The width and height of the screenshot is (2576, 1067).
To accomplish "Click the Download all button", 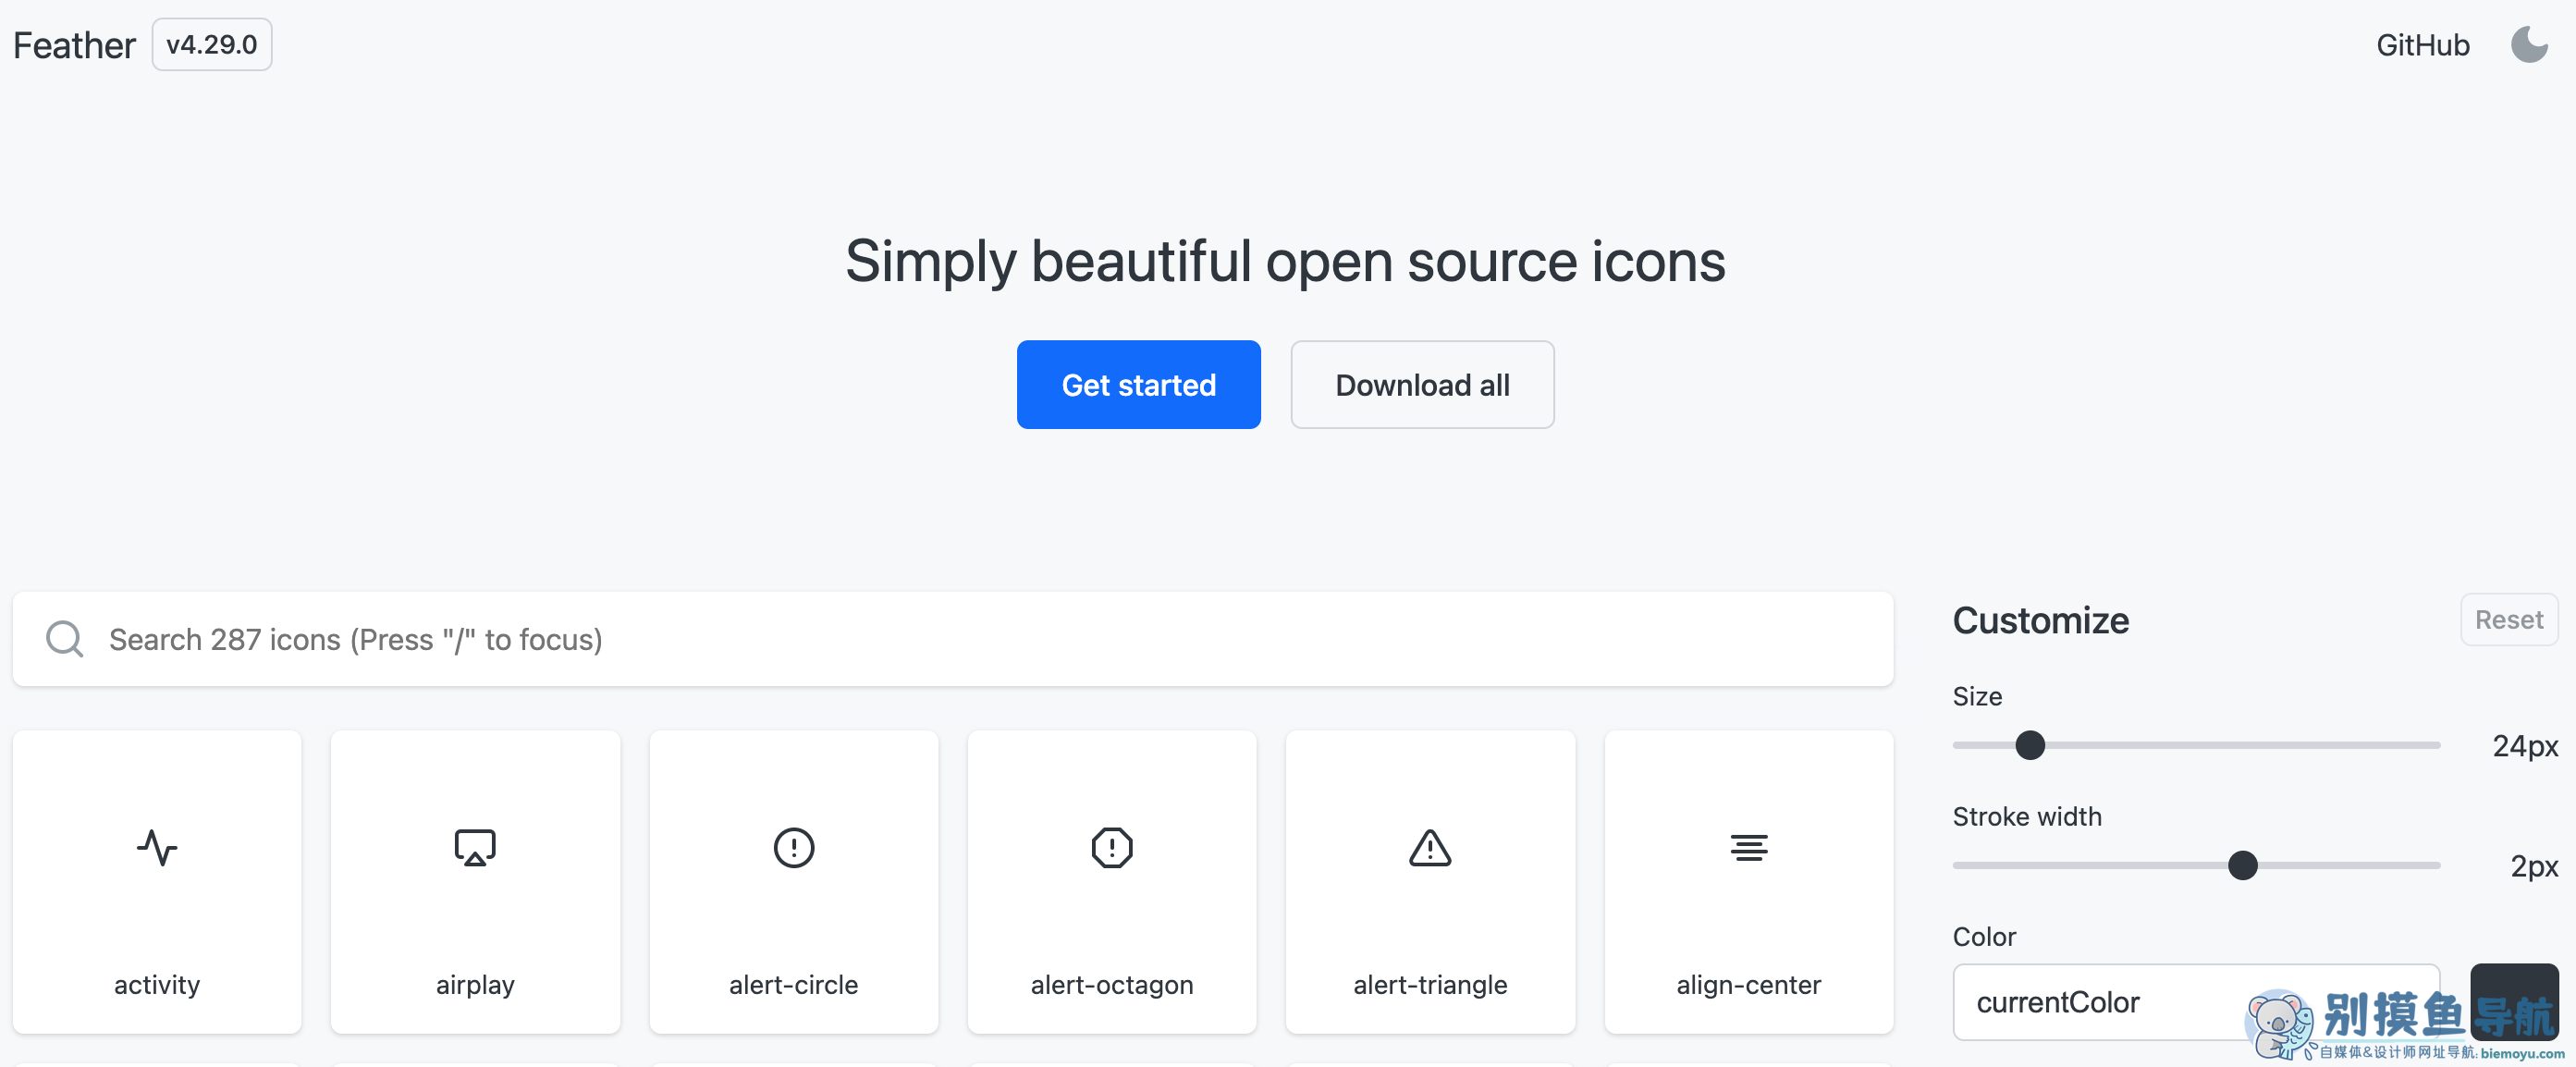I will click(1422, 385).
